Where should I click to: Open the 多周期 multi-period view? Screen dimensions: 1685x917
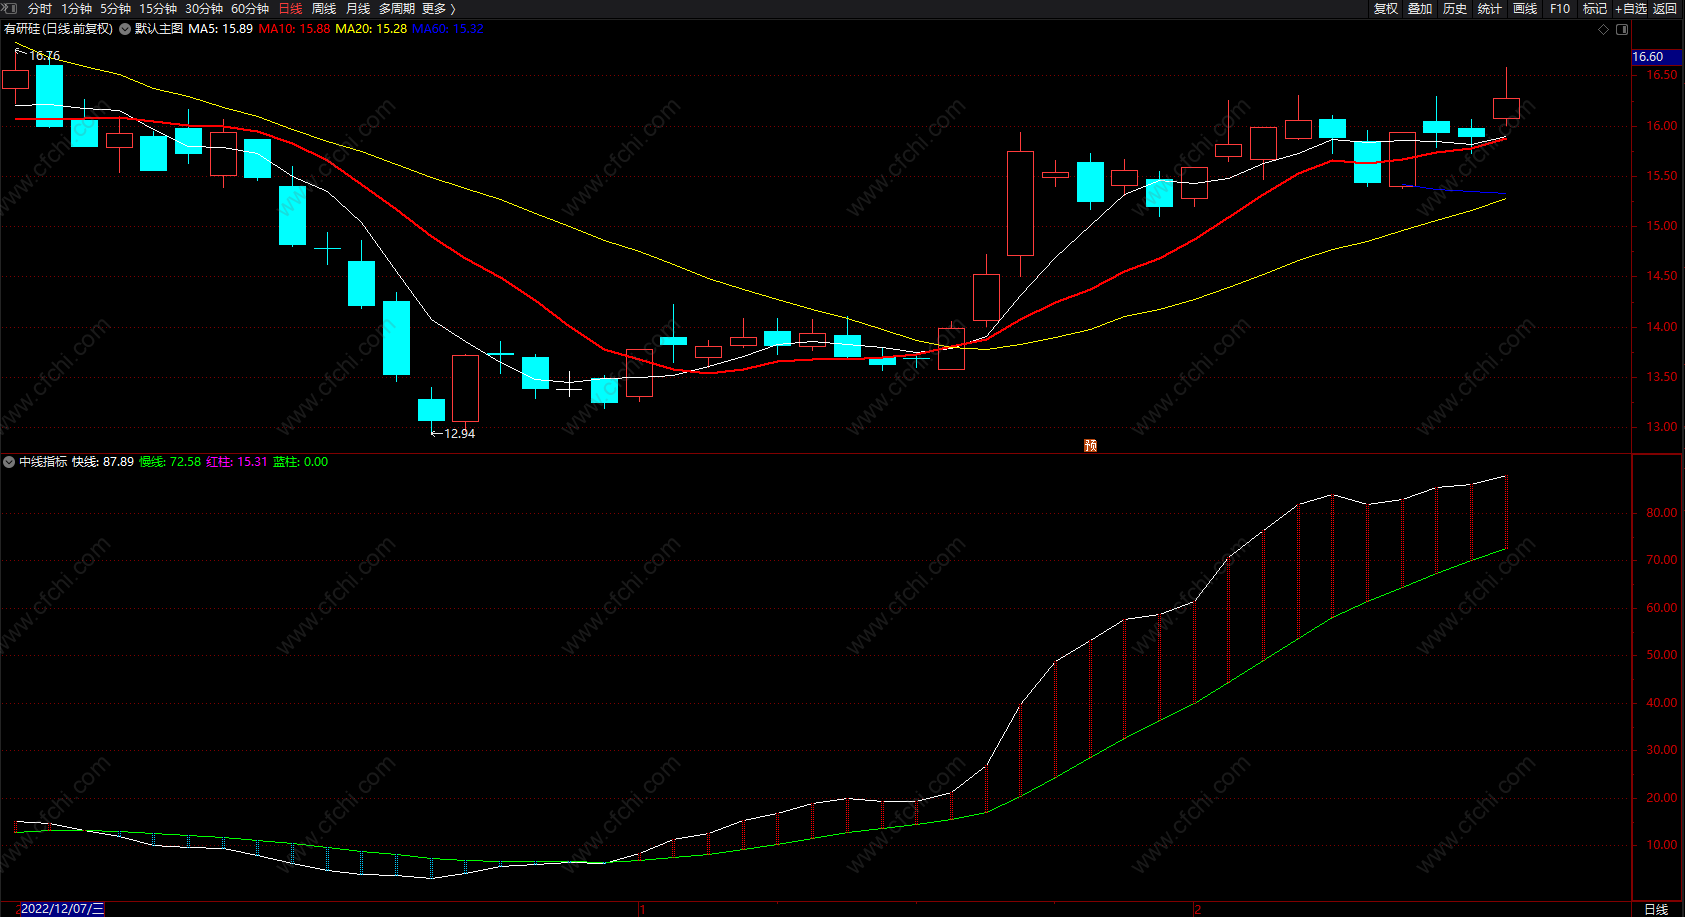[397, 8]
